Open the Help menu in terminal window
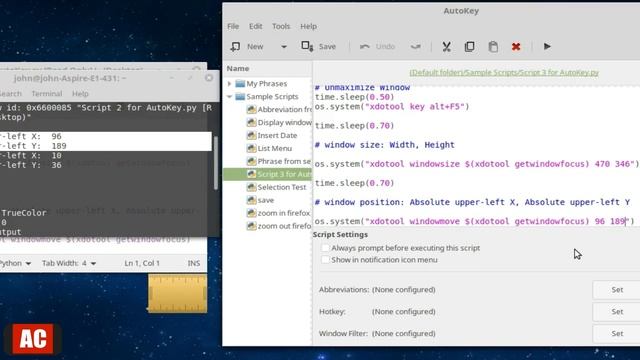 [80, 93]
